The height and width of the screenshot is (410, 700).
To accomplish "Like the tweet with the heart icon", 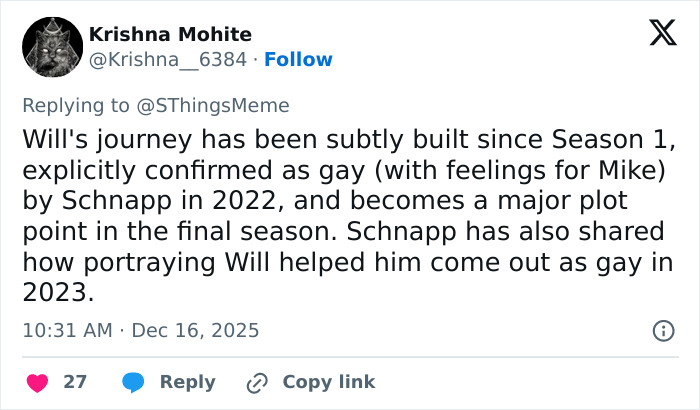I will pyautogui.click(x=37, y=382).
